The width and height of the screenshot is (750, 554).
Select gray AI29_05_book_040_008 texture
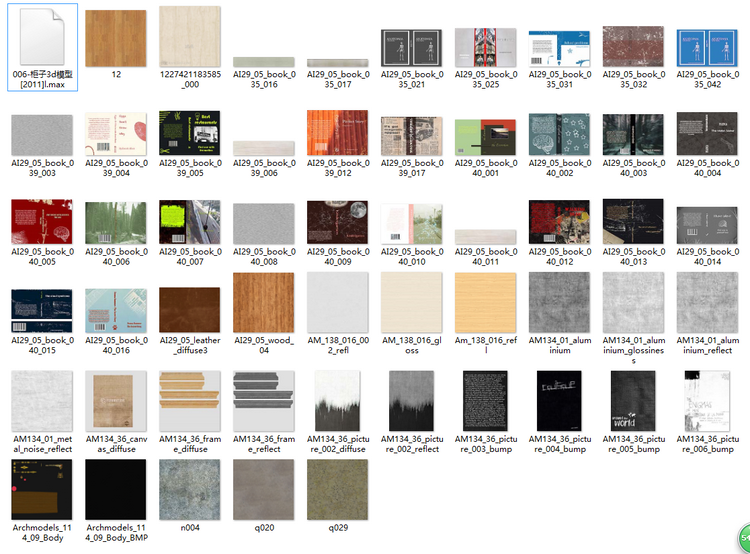(x=264, y=224)
